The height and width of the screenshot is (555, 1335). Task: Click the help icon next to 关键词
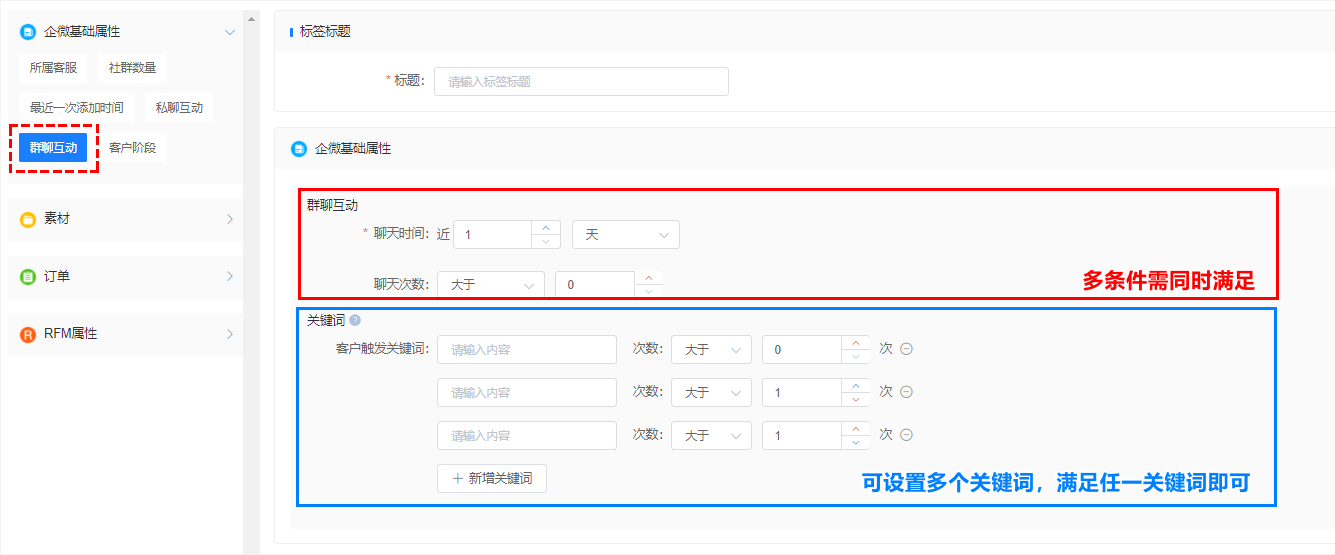click(355, 321)
